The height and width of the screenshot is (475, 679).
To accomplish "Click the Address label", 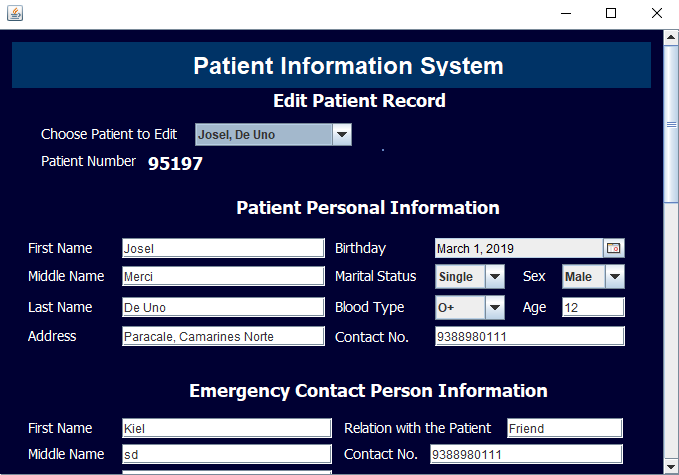I will coord(52,336).
